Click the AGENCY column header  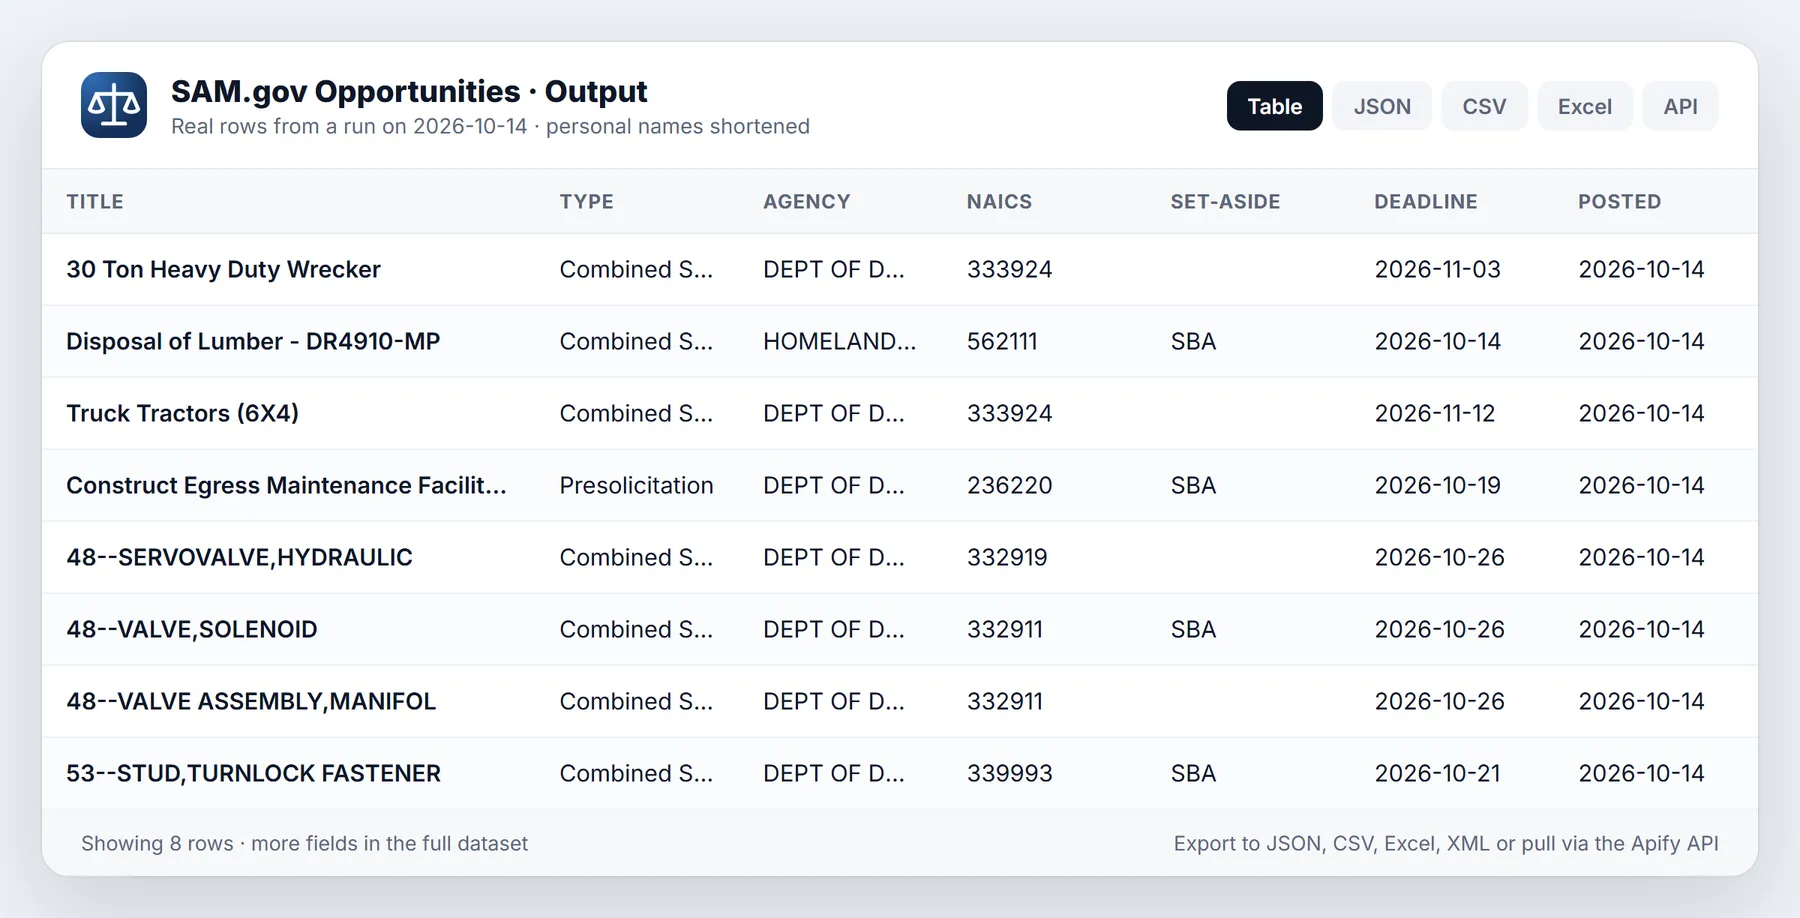point(807,201)
